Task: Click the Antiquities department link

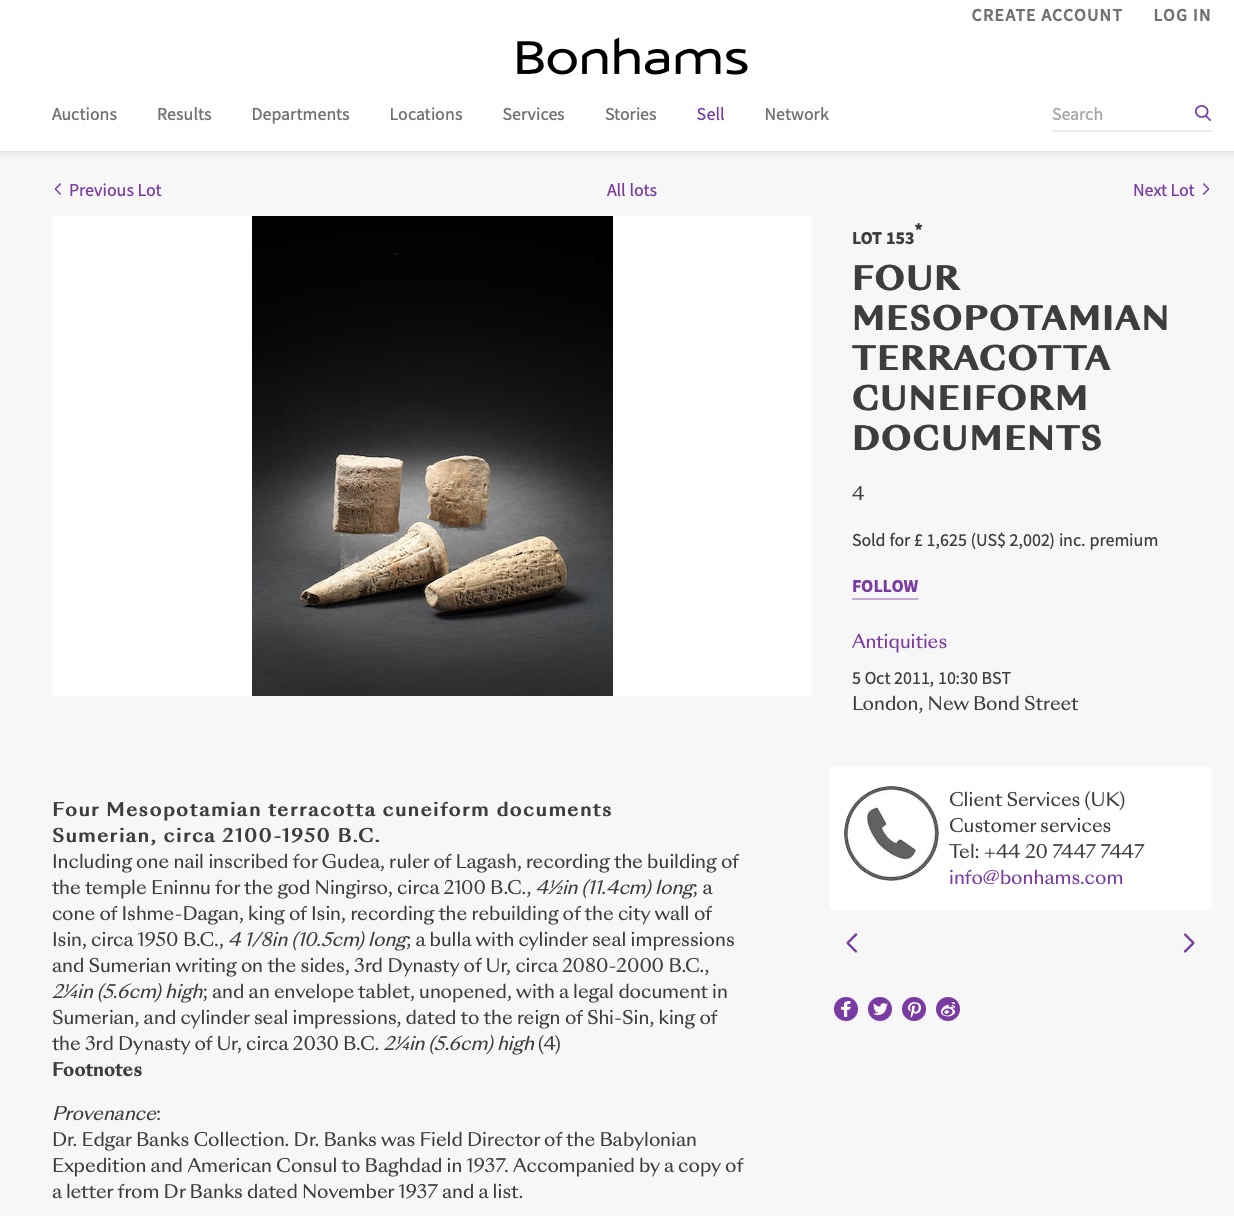Action: pyautogui.click(x=899, y=641)
